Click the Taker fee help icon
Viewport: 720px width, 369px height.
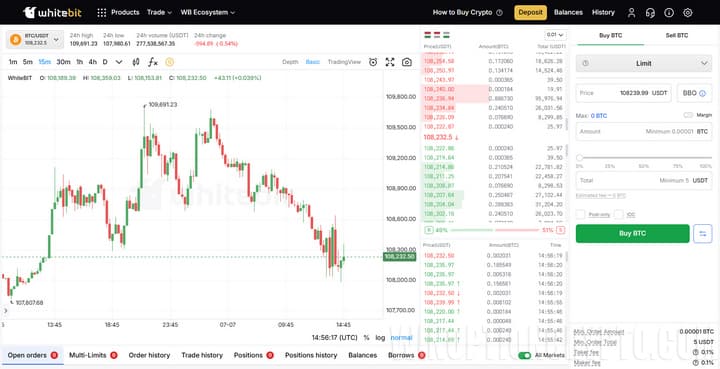[695, 352]
